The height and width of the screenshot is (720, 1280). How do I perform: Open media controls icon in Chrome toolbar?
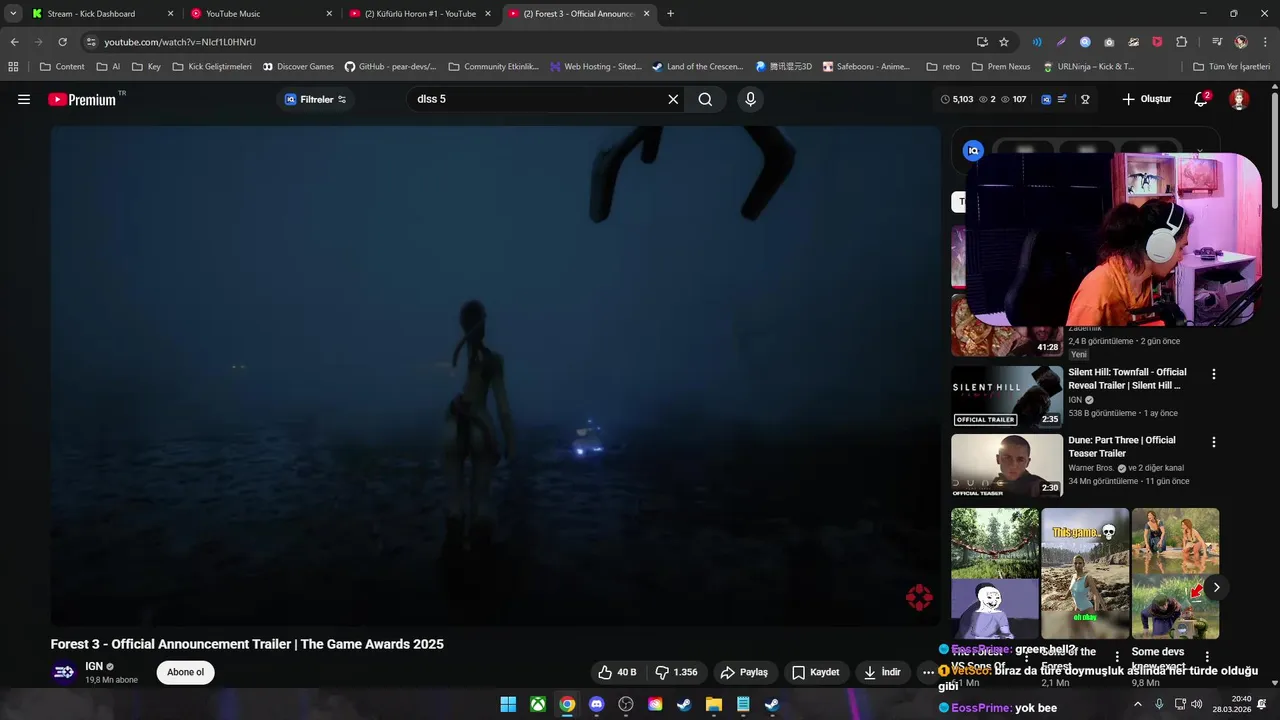point(1217,42)
